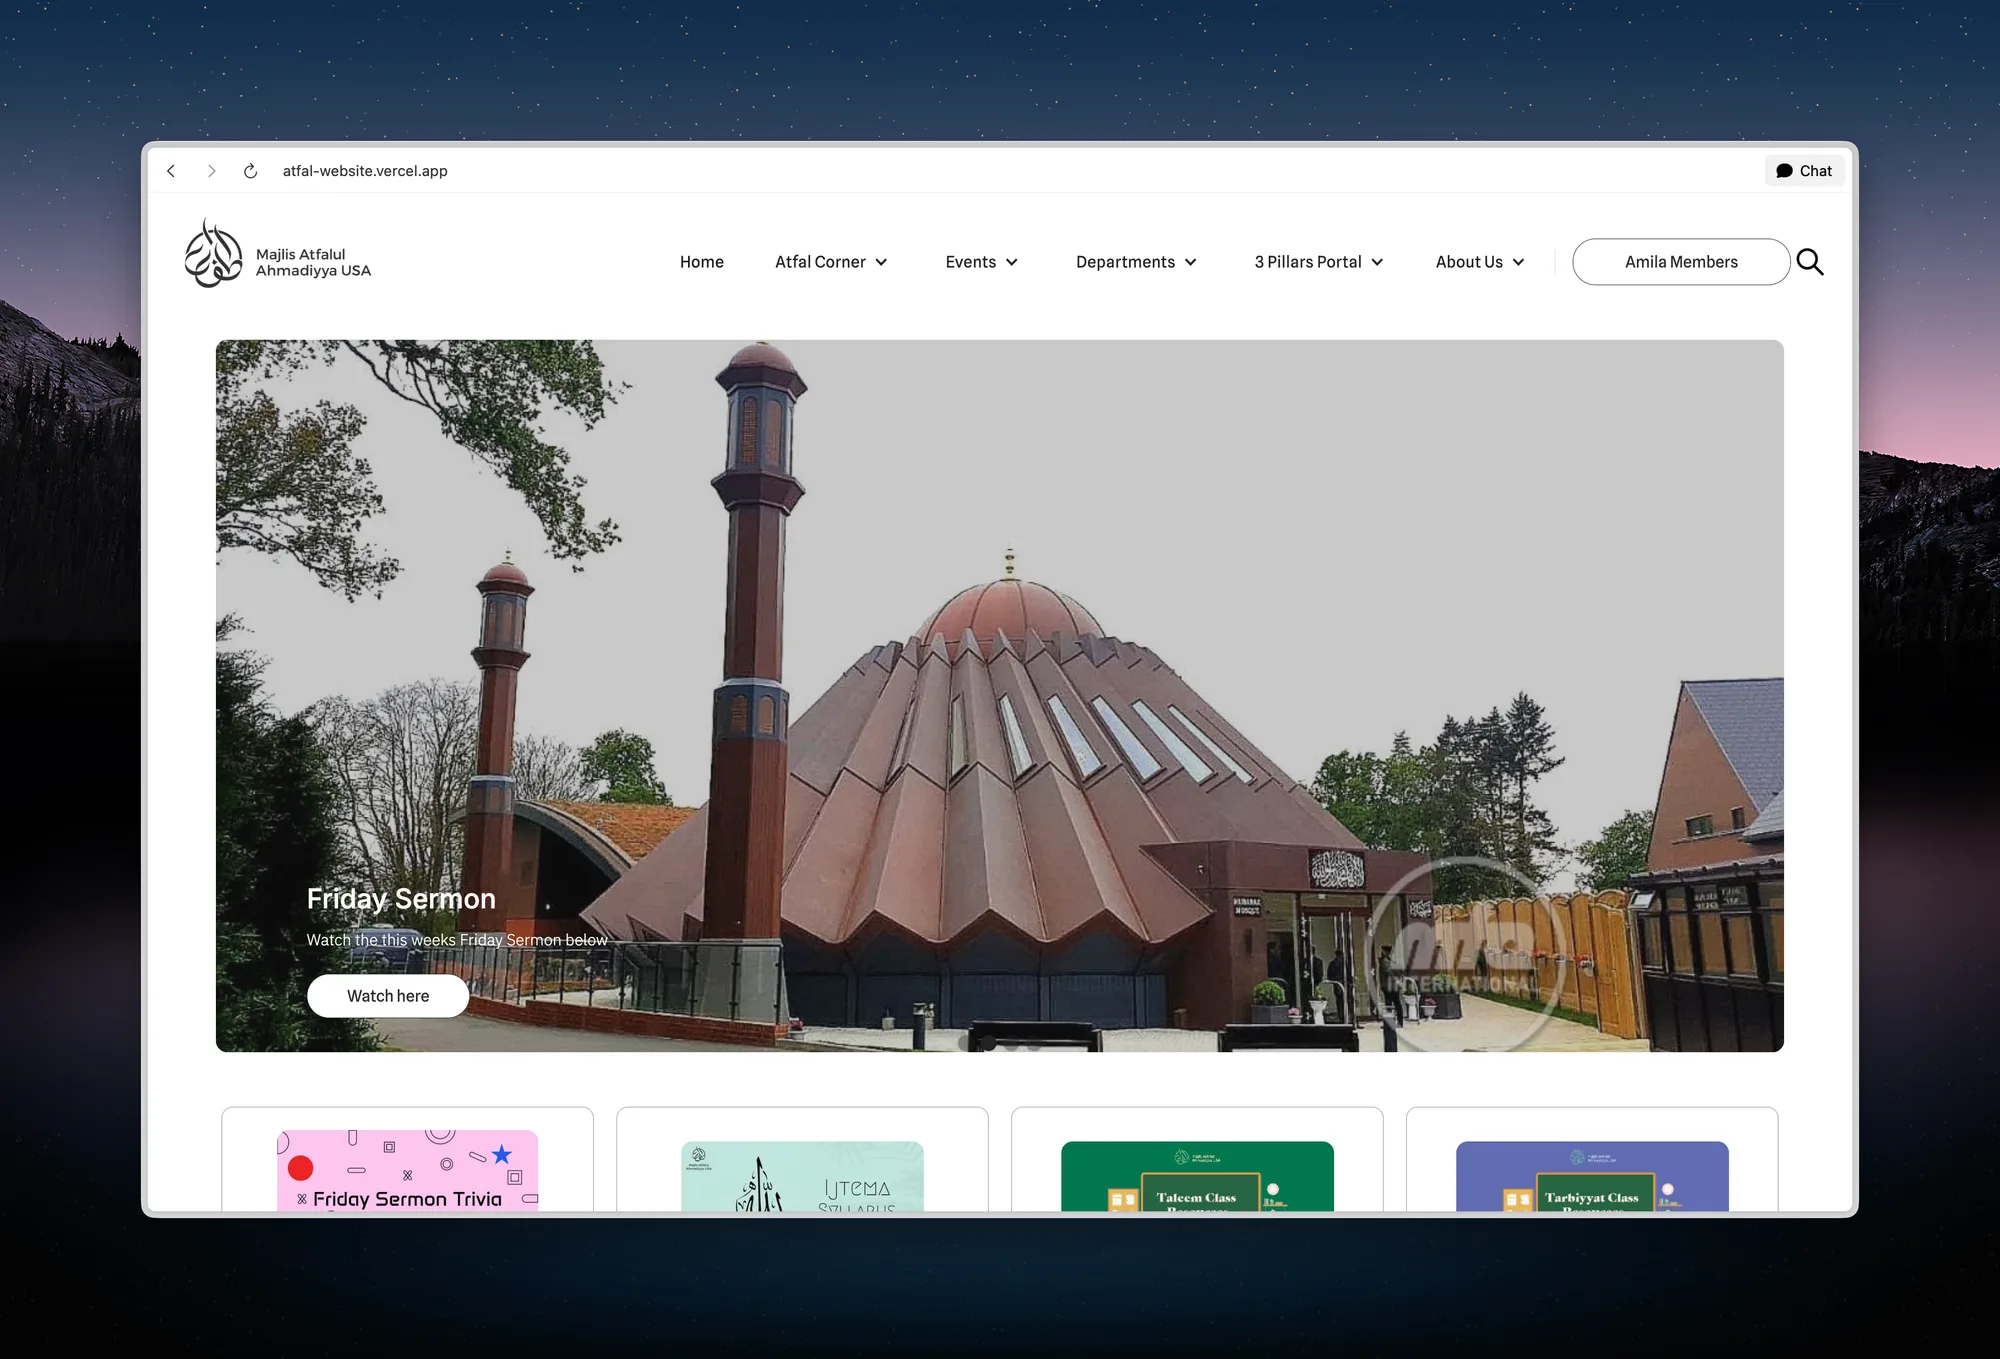Click the Chat bubble icon
This screenshot has height=1359, width=2000.
click(1803, 170)
